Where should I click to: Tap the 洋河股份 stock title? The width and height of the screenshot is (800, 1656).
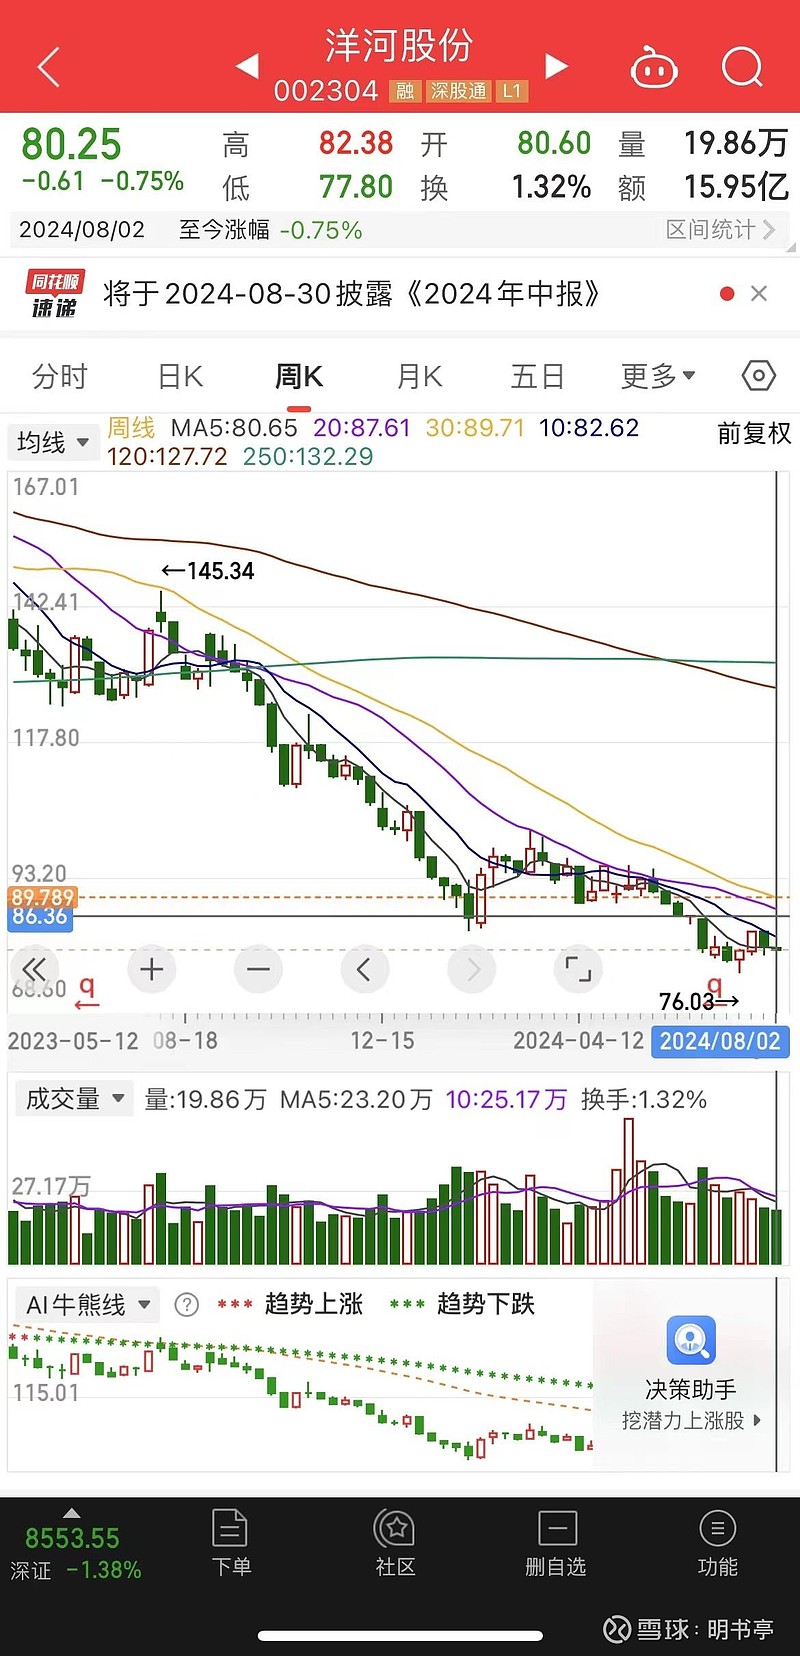coord(399,46)
